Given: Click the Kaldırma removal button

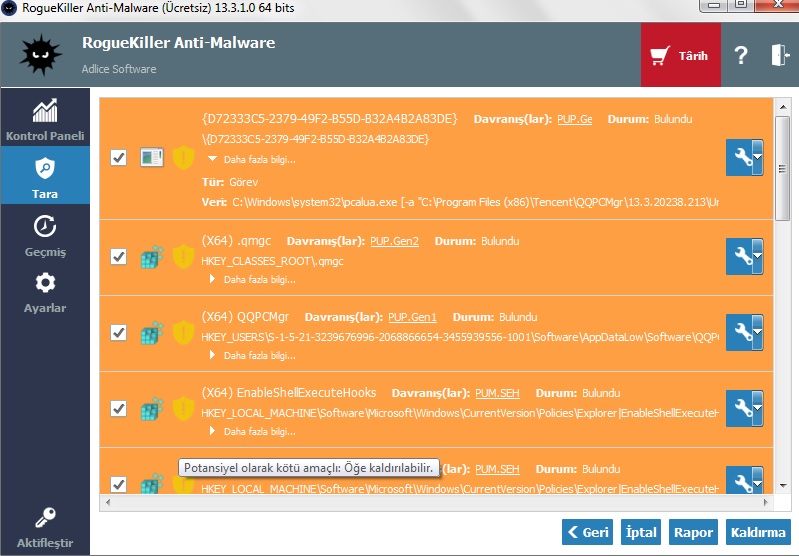Looking at the screenshot, I should [x=758, y=532].
